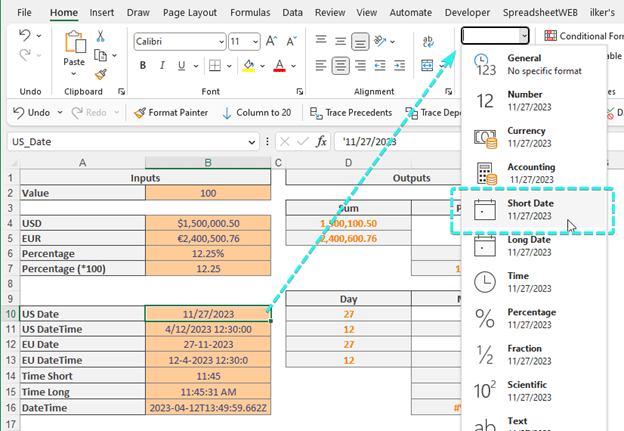Expand the Paste options arrow
This screenshot has width=624, height=431.
pos(74,74)
